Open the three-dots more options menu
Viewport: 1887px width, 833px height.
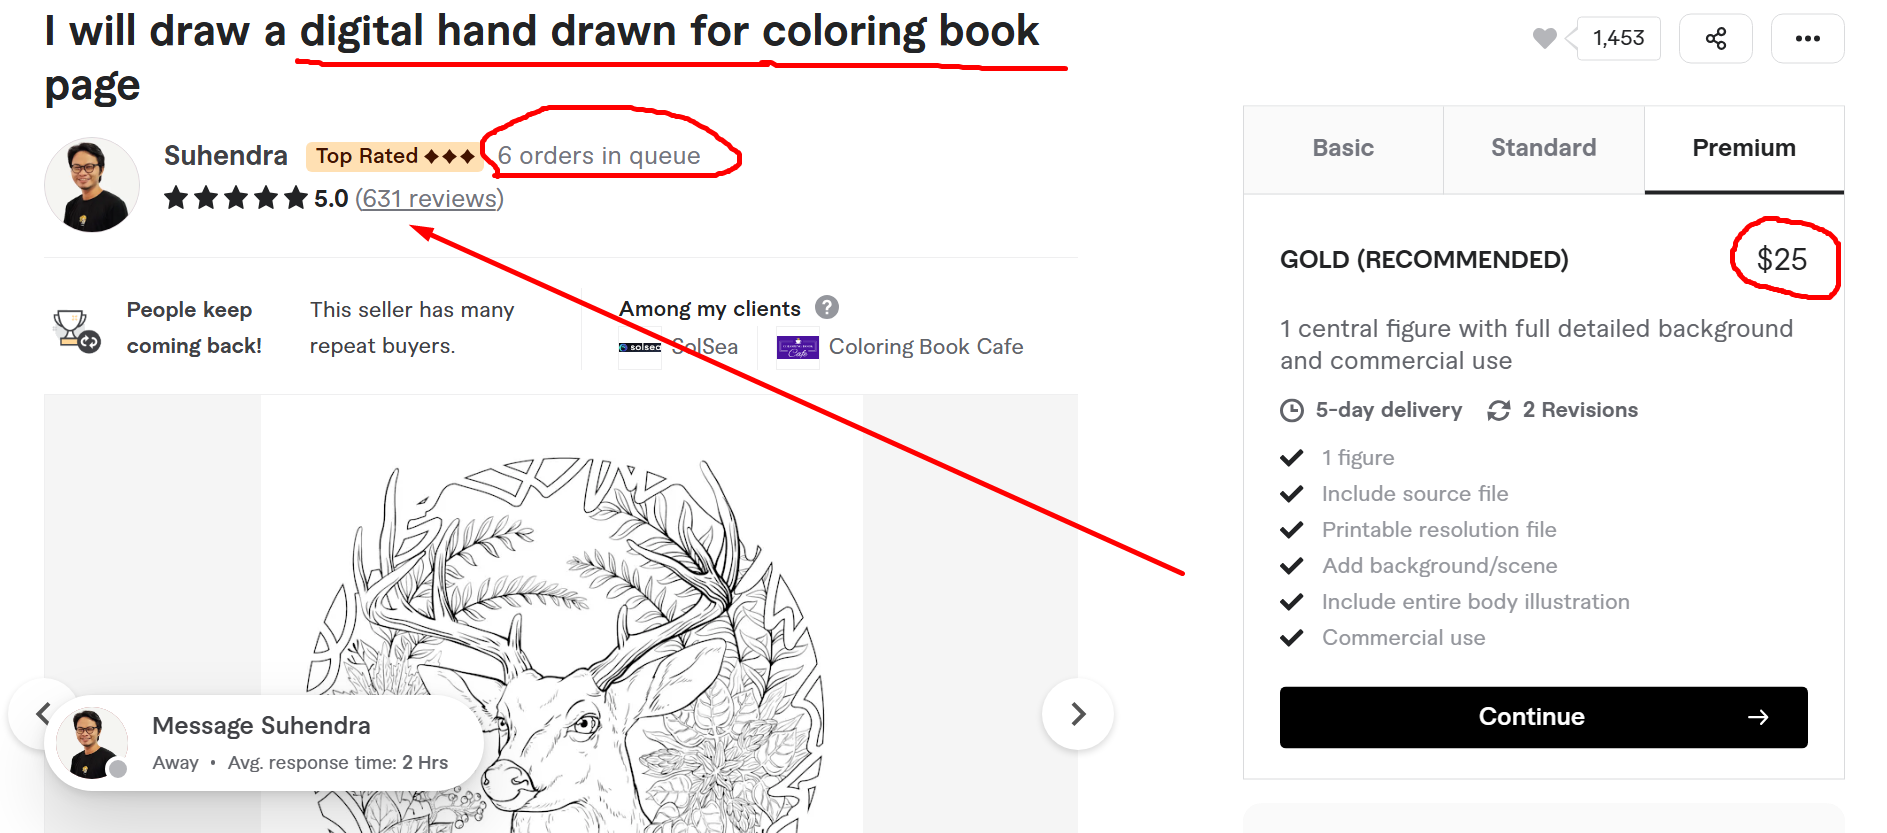pos(1807,39)
